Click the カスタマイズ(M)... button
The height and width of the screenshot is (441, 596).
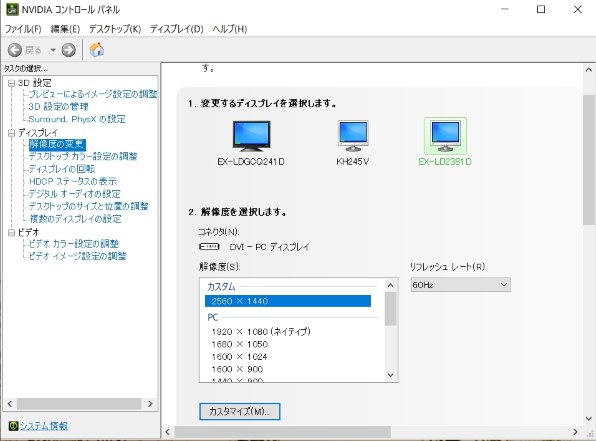click(239, 411)
